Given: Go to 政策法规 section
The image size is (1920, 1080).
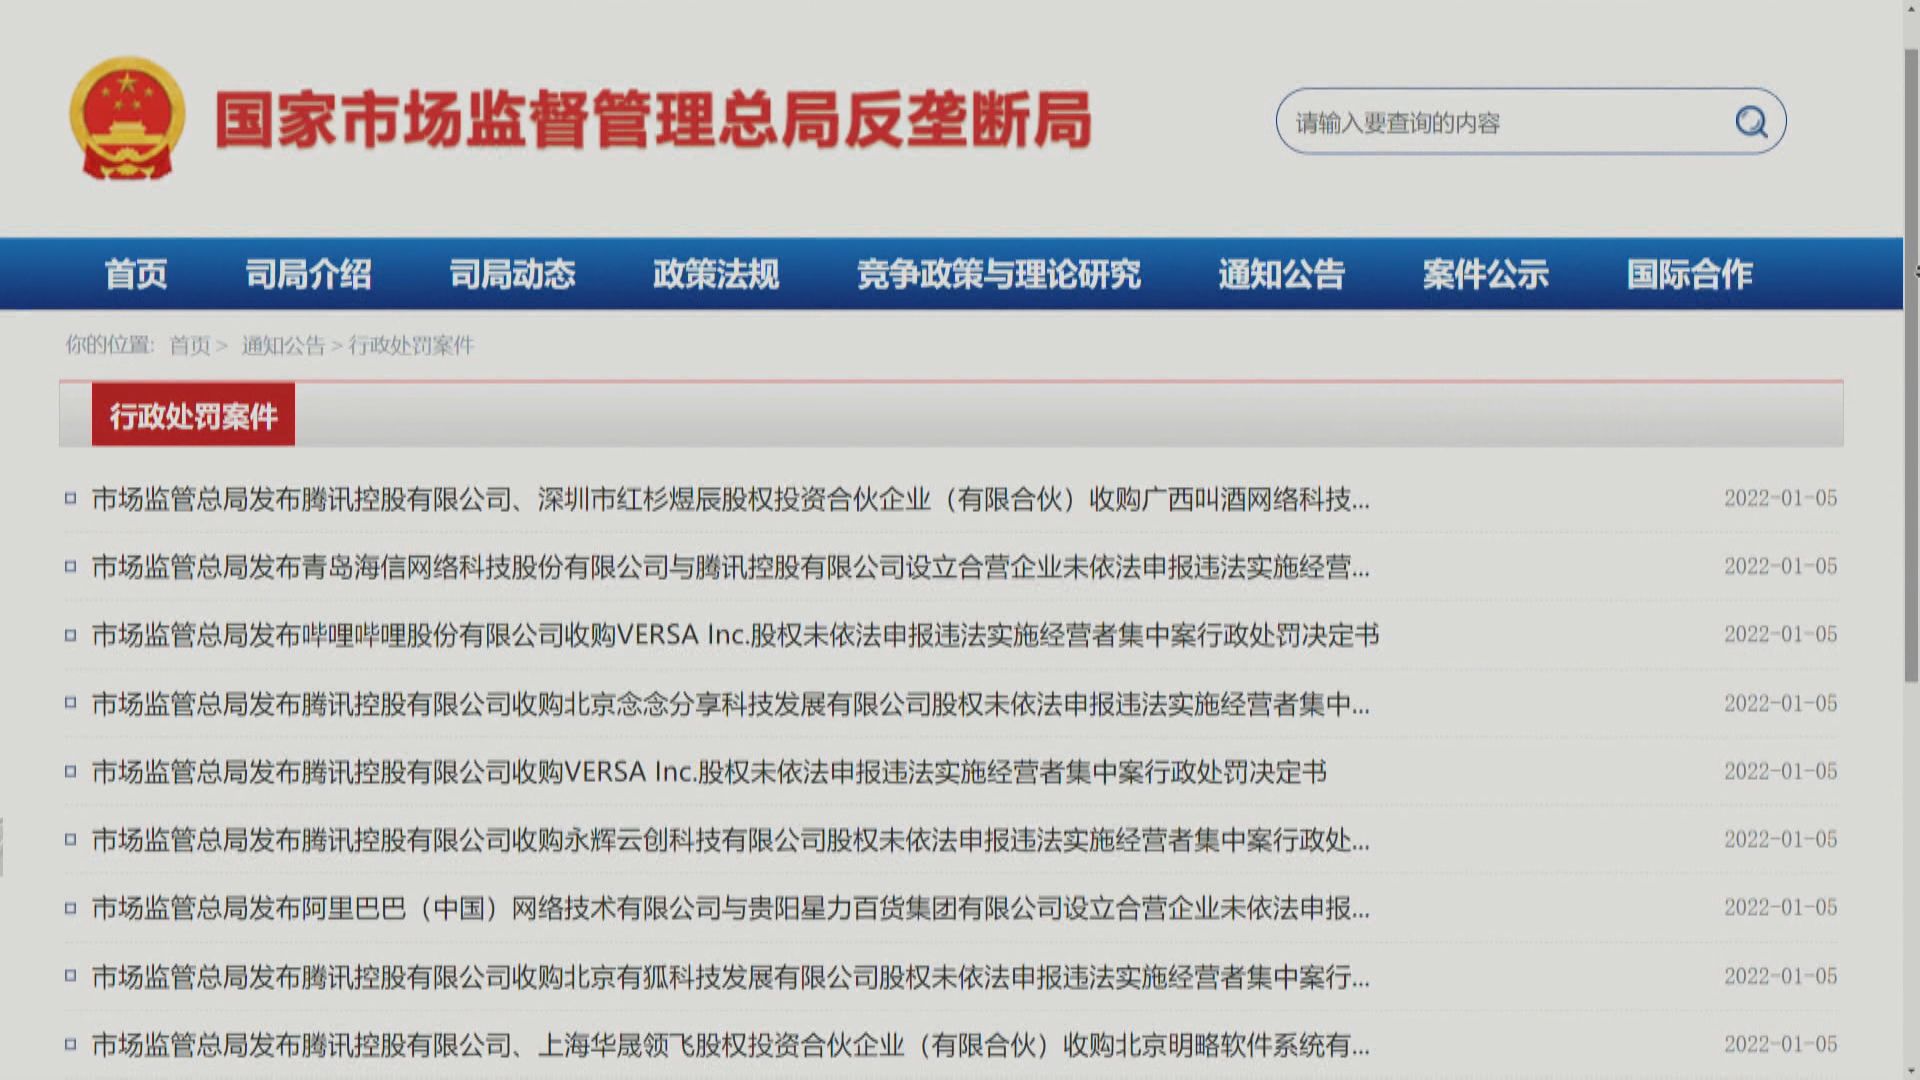Looking at the screenshot, I should 716,274.
